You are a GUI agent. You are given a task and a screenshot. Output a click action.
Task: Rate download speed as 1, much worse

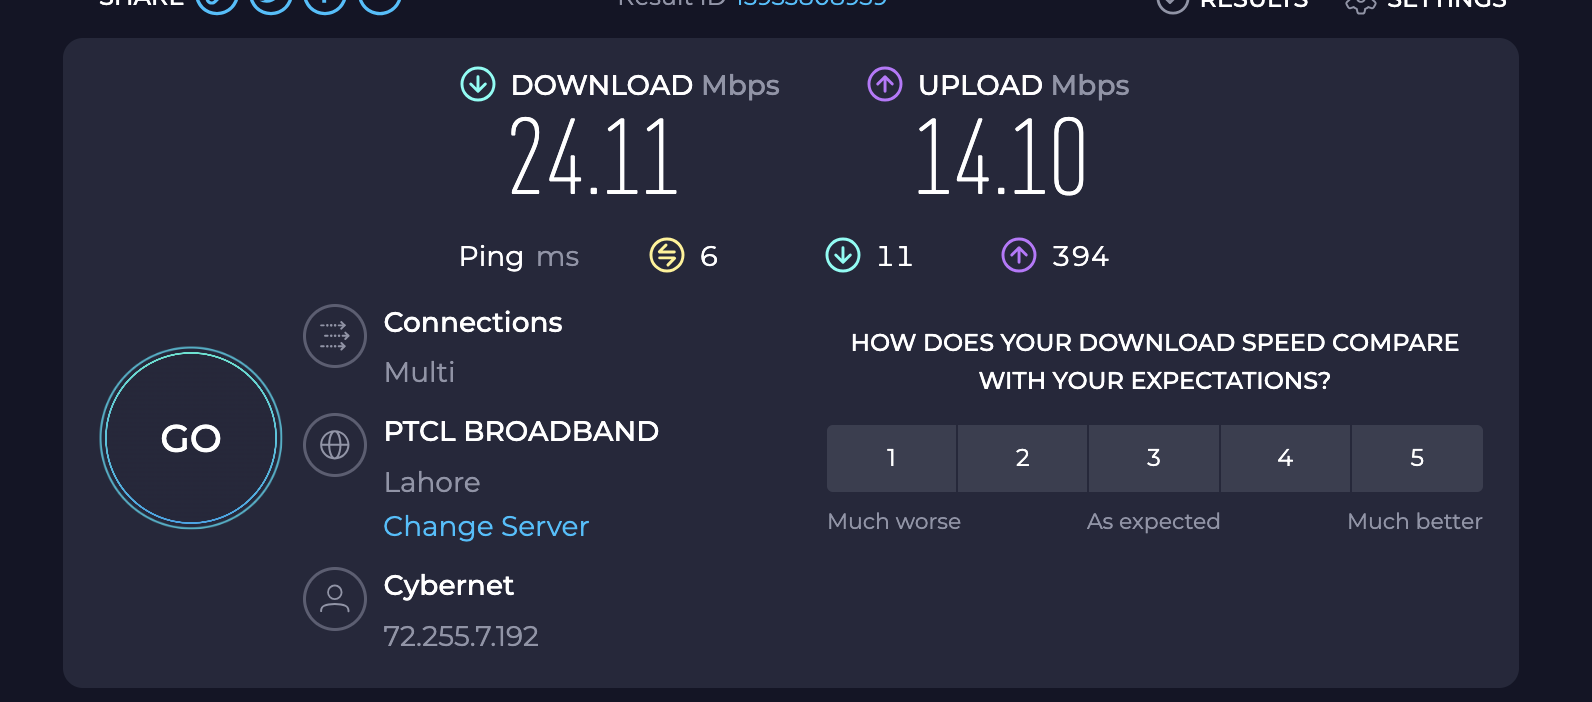(891, 458)
